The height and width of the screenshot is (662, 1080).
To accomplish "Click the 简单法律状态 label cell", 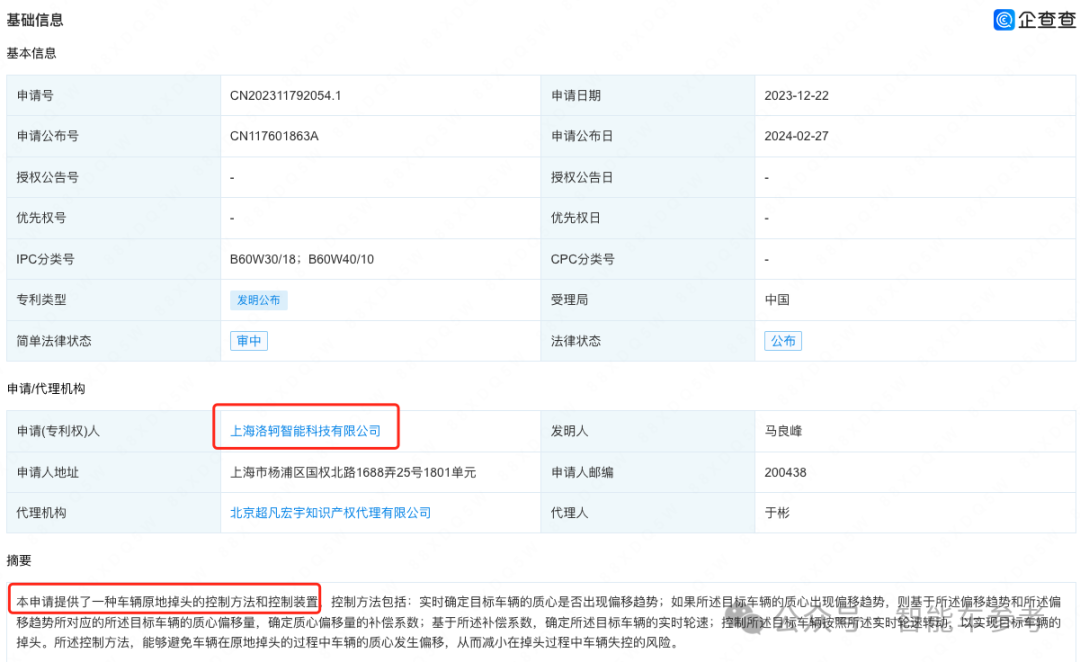I will click(114, 340).
